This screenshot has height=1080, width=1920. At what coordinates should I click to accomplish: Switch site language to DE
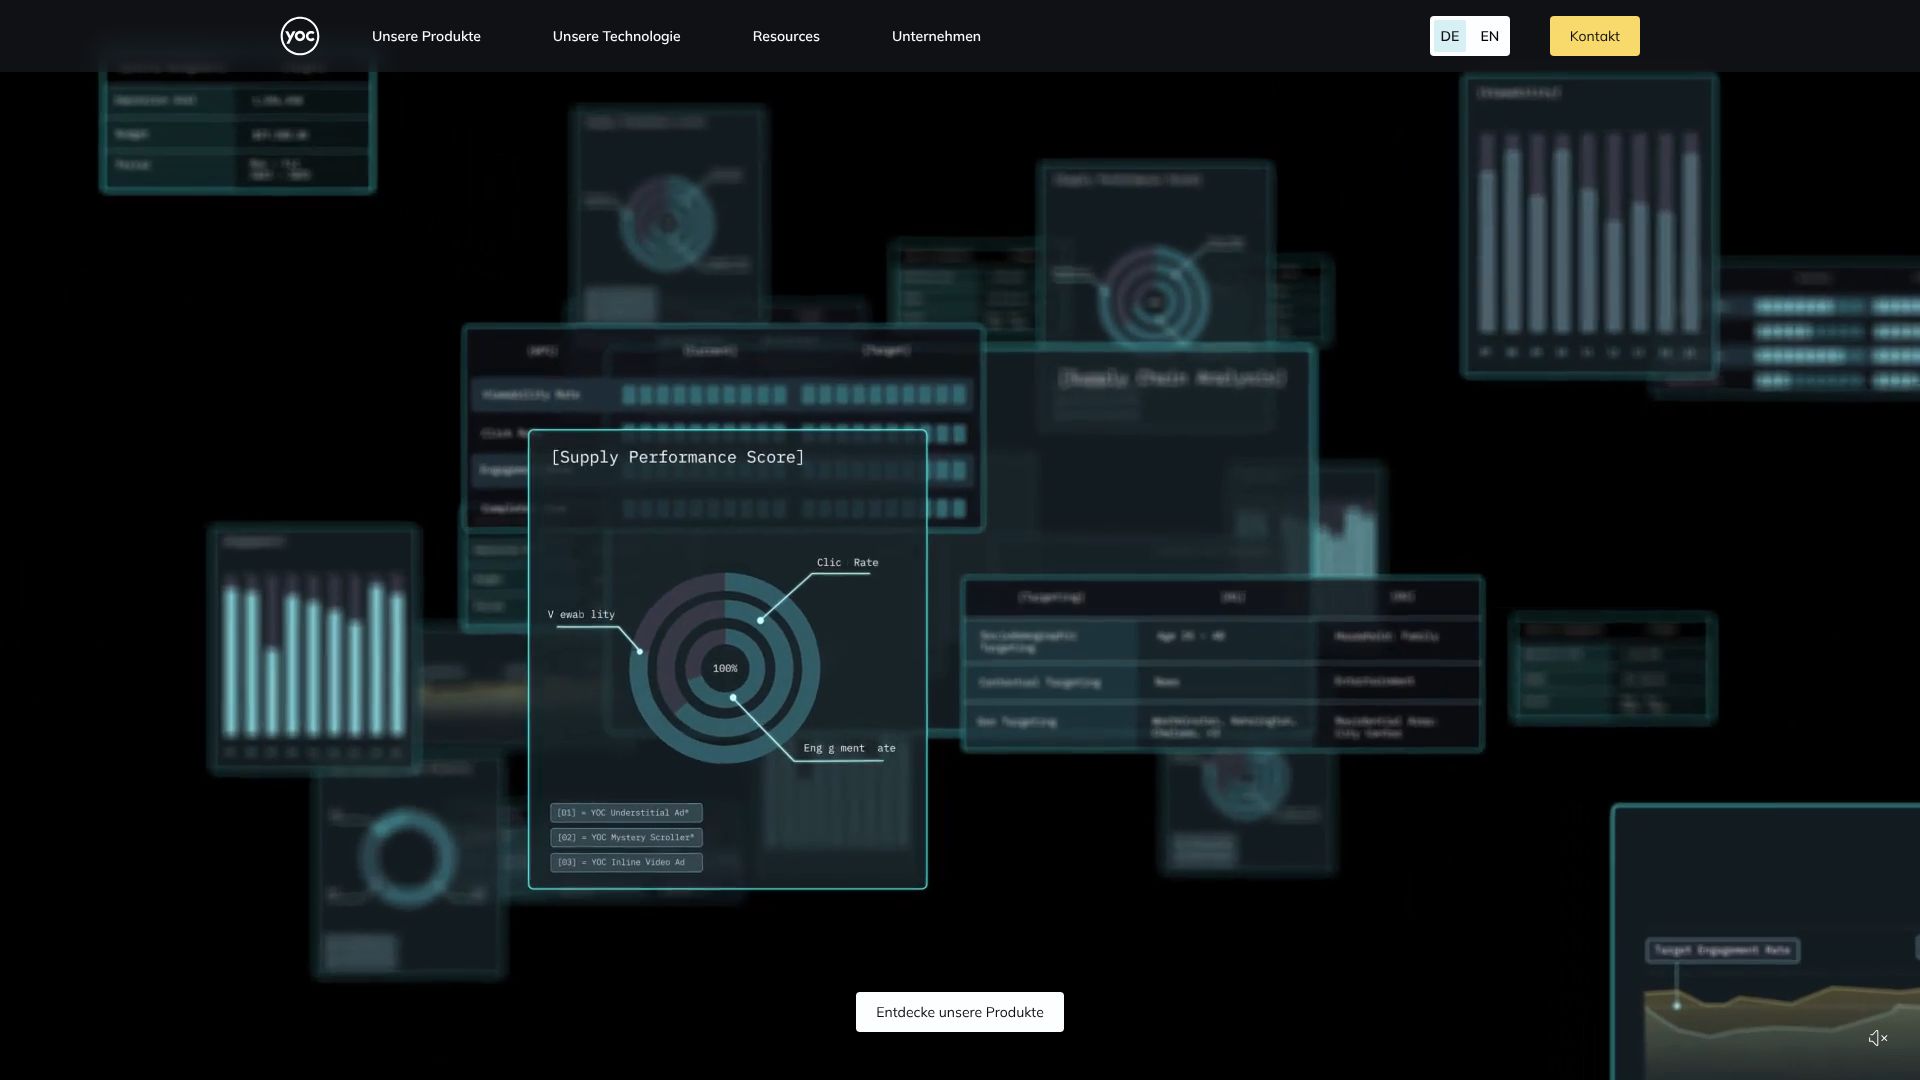pyautogui.click(x=1449, y=36)
